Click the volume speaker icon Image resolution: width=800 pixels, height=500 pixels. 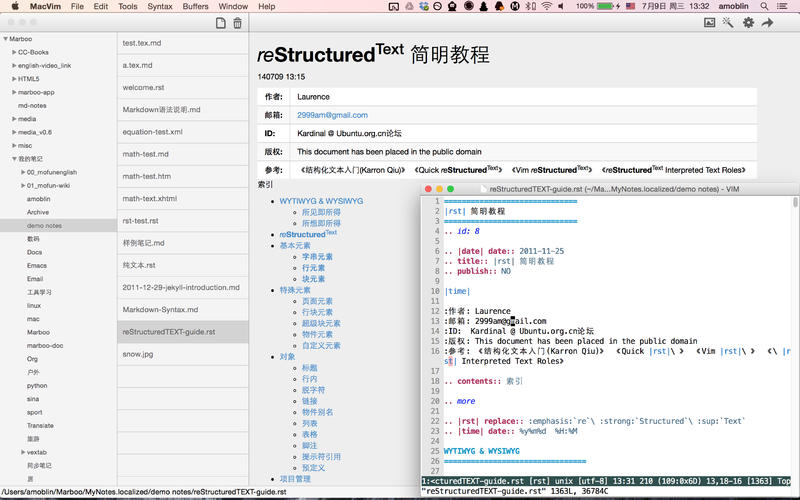pyautogui.click(x=561, y=6)
